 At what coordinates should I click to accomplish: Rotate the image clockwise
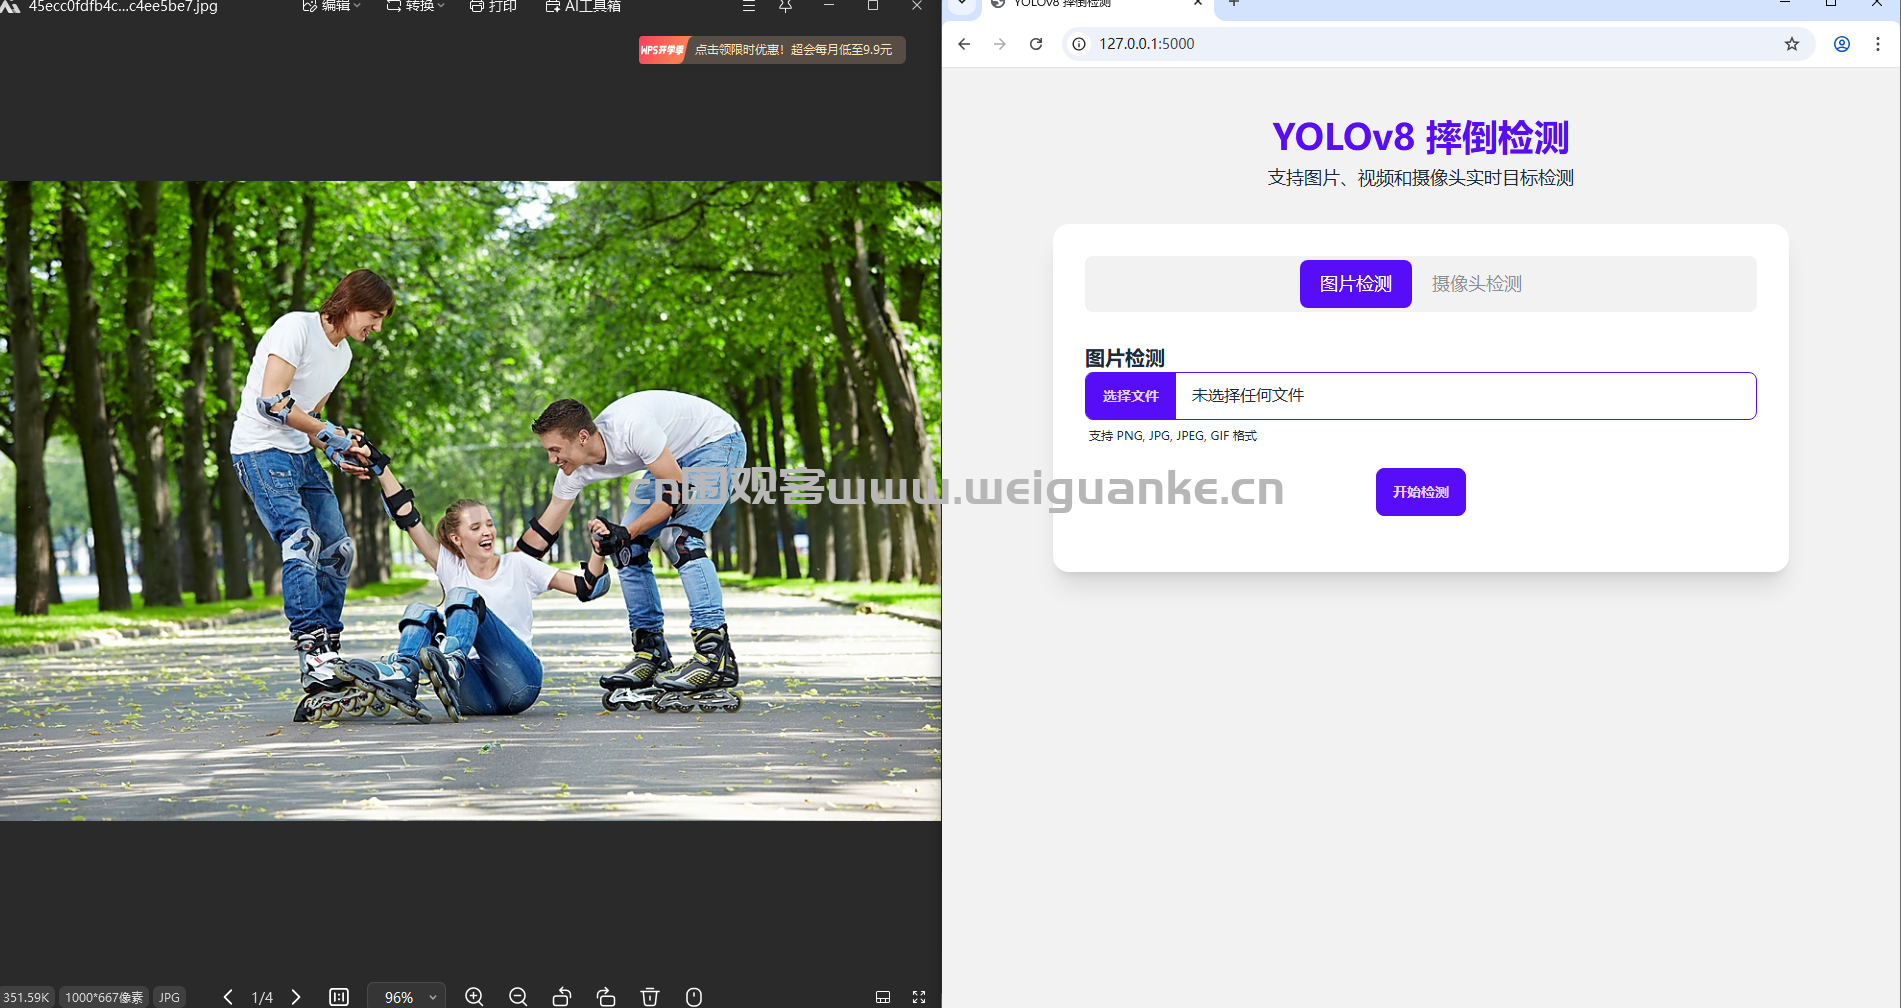606,996
